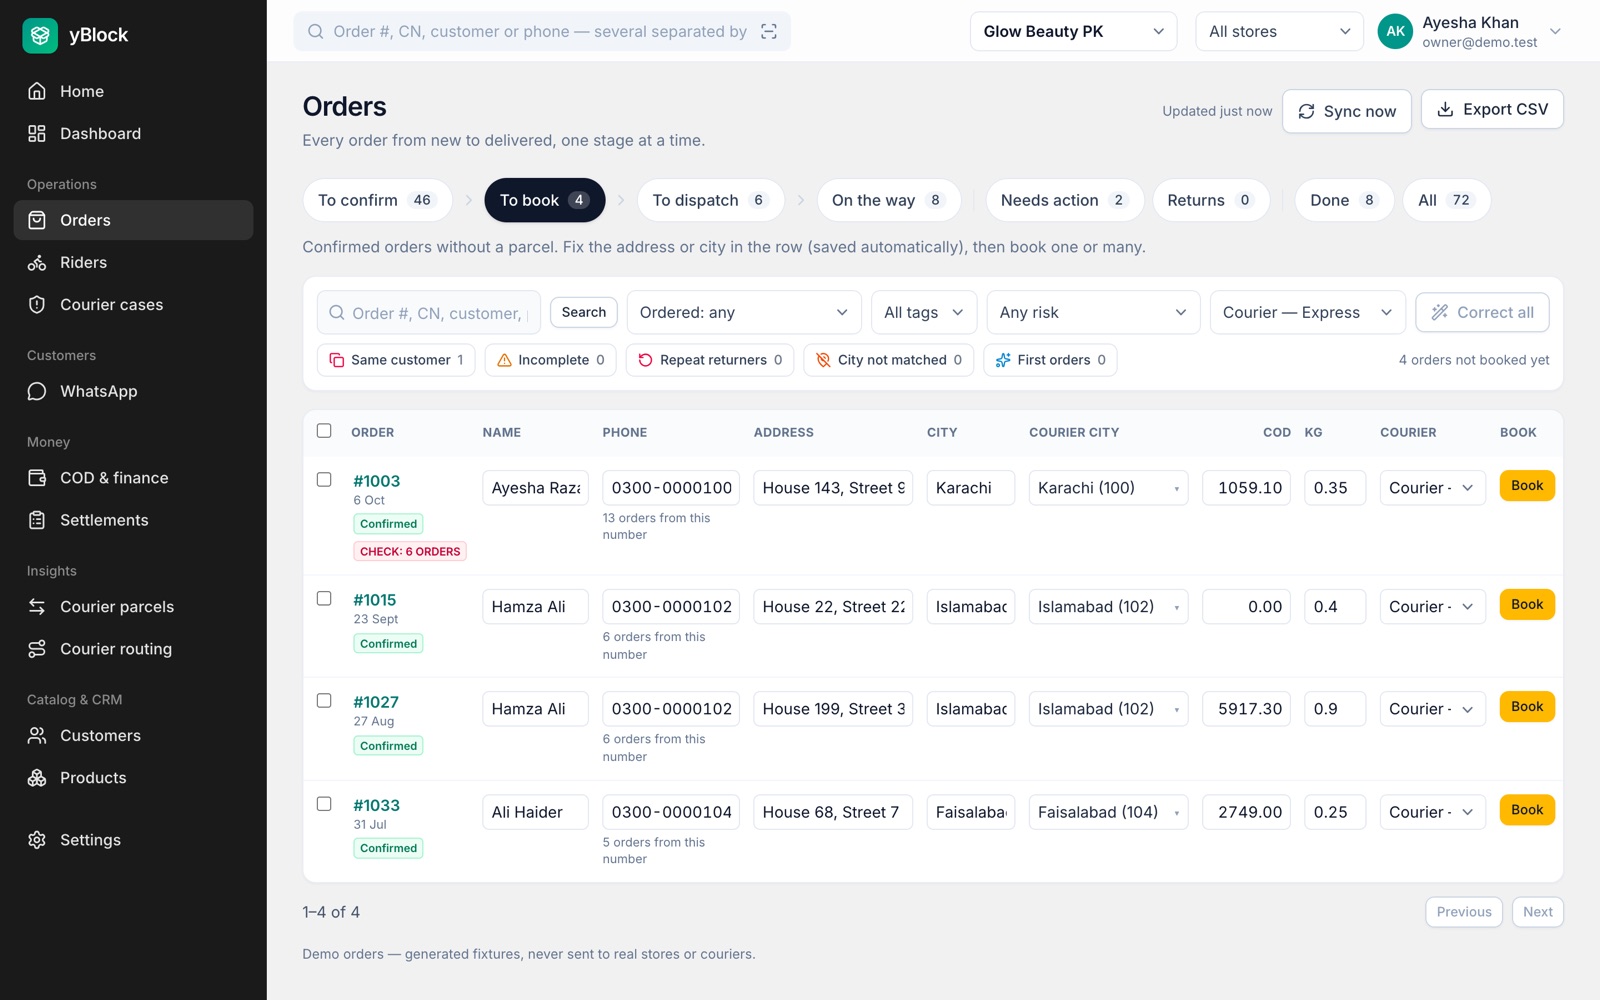Open Home via its house icon
1600x1000 pixels.
tap(37, 91)
